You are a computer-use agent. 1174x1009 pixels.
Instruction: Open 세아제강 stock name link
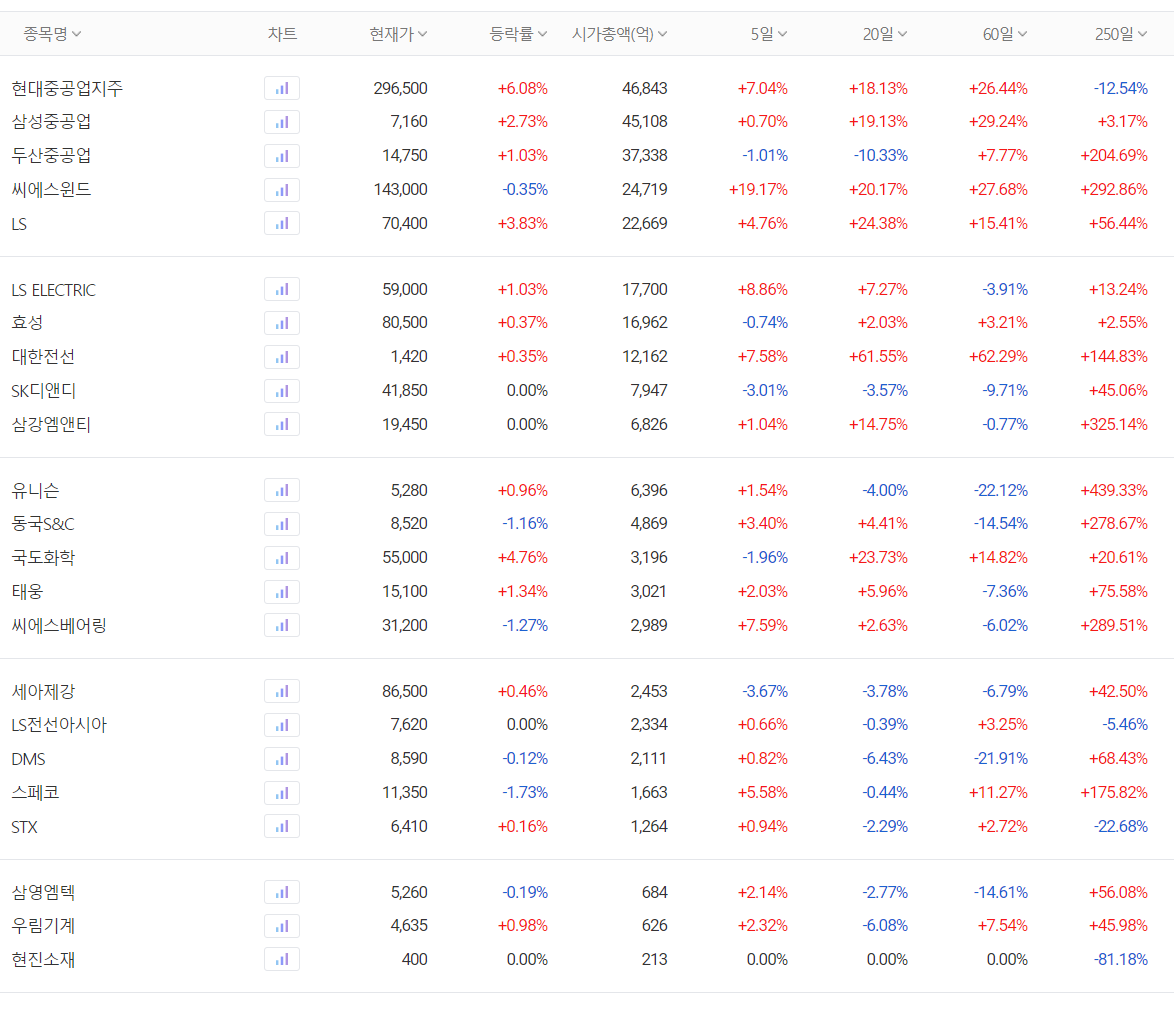[43, 691]
